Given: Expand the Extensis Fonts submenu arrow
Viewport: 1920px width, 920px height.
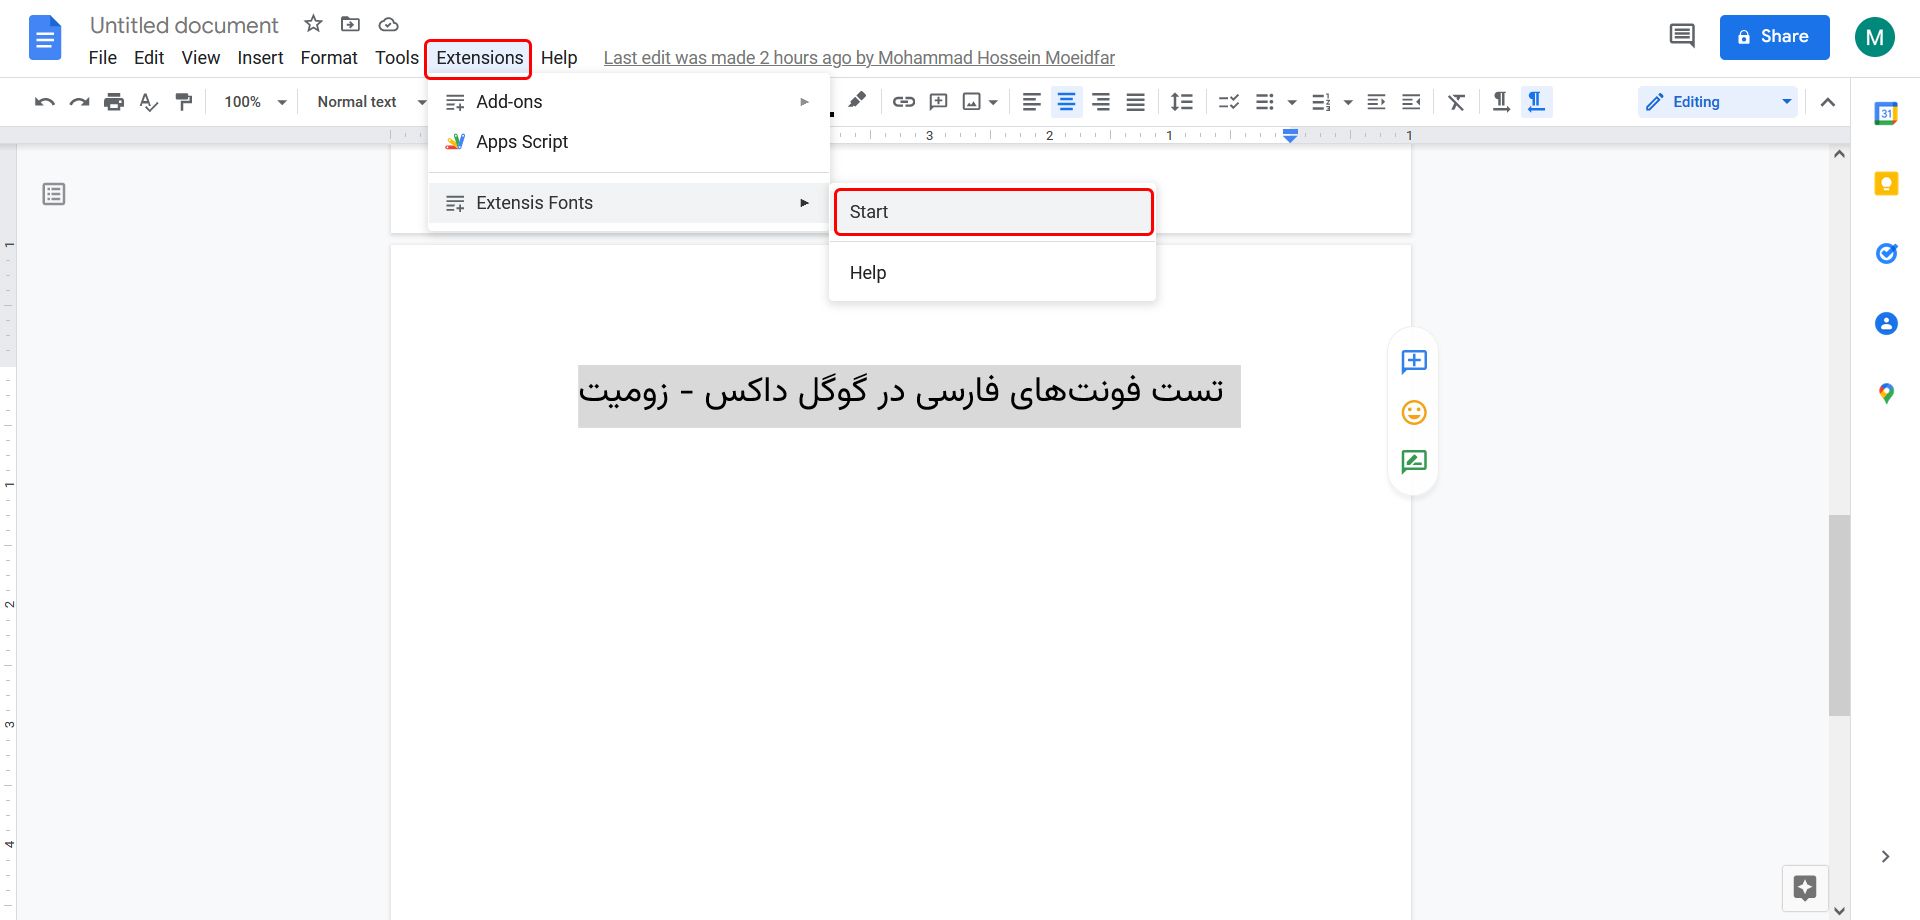Looking at the screenshot, I should tap(804, 203).
